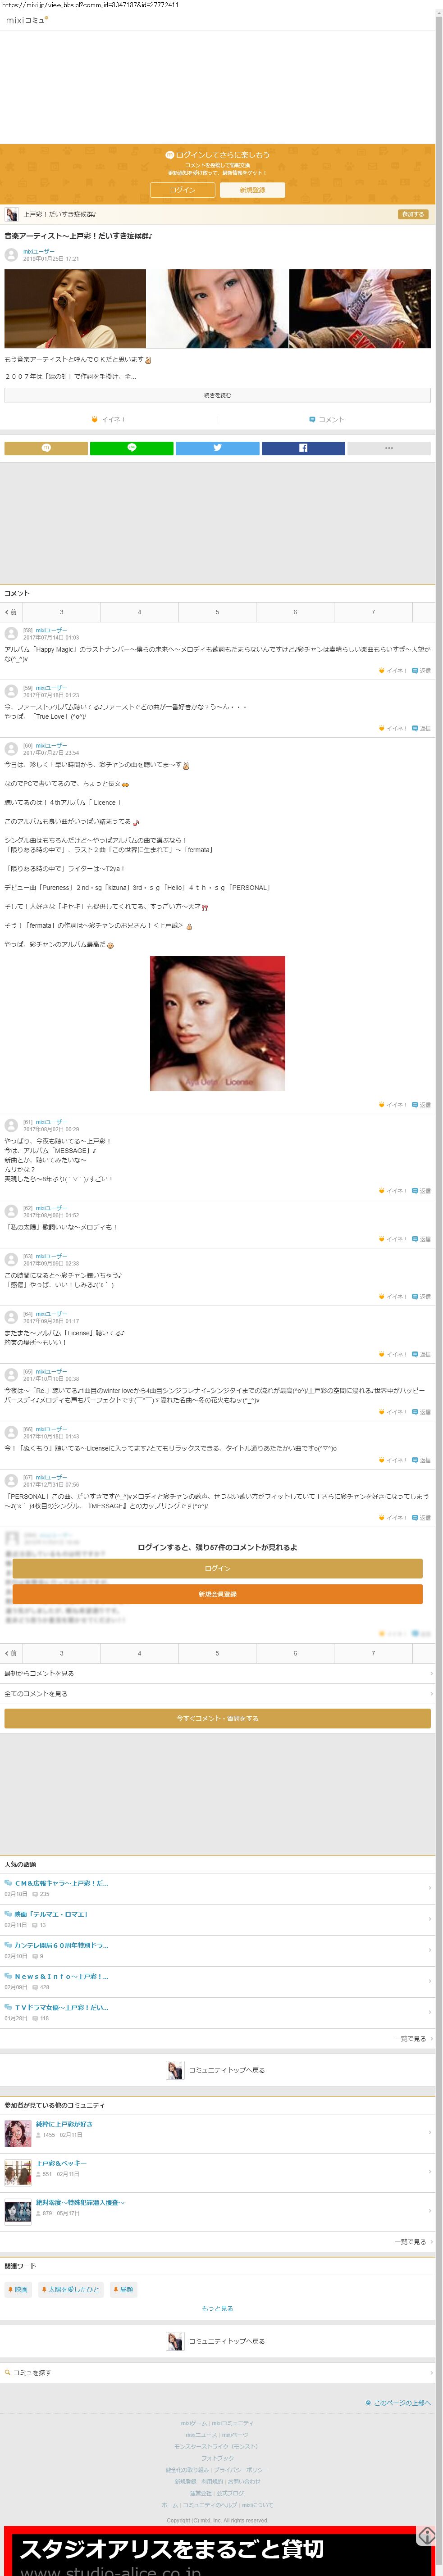Click 今すぐコメント・質問をする button

(217, 1718)
